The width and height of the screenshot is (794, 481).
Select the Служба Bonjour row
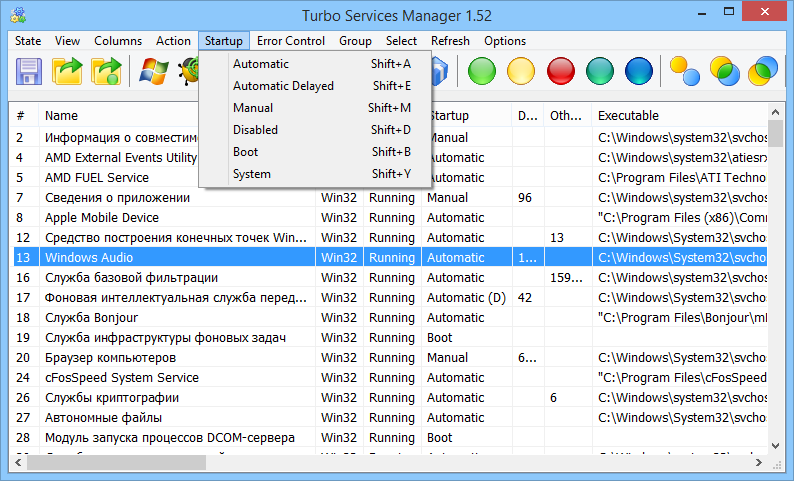tap(389, 317)
